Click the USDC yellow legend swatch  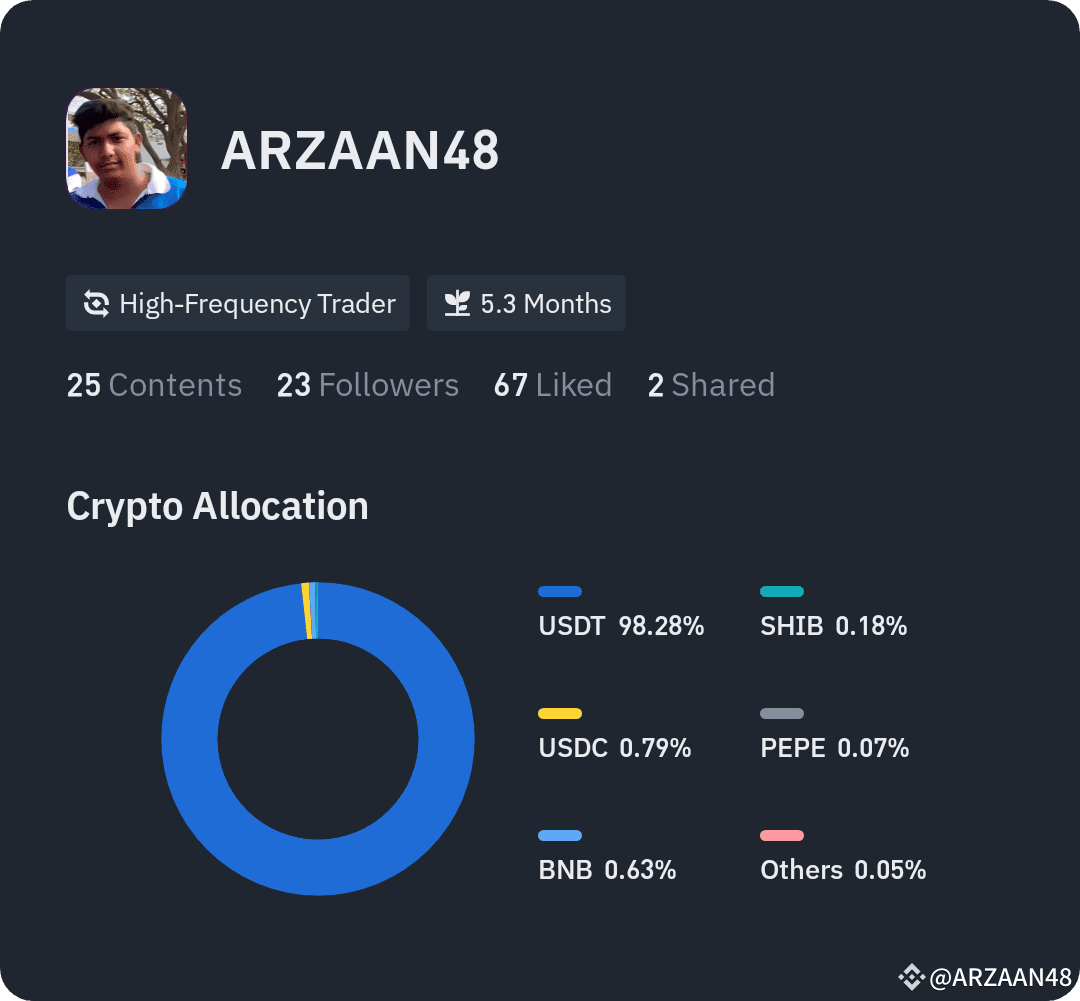point(560,713)
